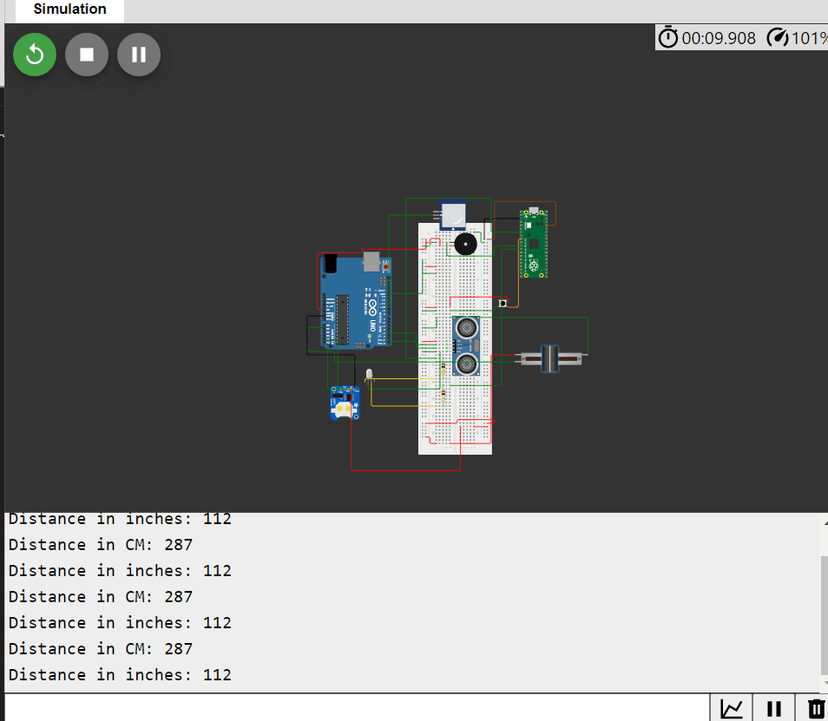Click the black piezo buzzer component
Screen dimensions: 828x721
click(464, 243)
